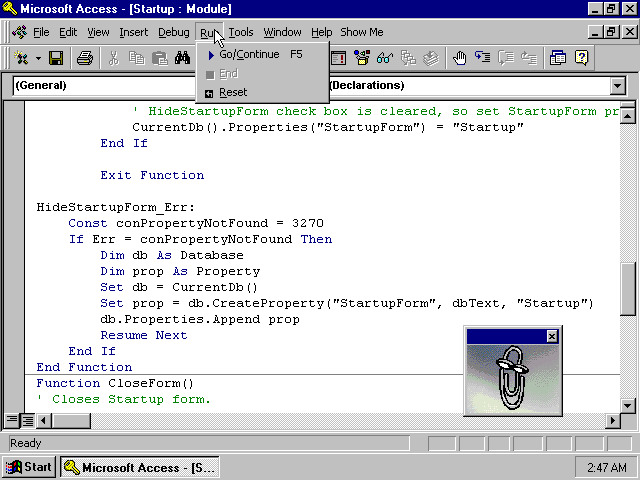Close the Office Assistant Clippy window
Screen dimensions: 640x480
[x=552, y=336]
